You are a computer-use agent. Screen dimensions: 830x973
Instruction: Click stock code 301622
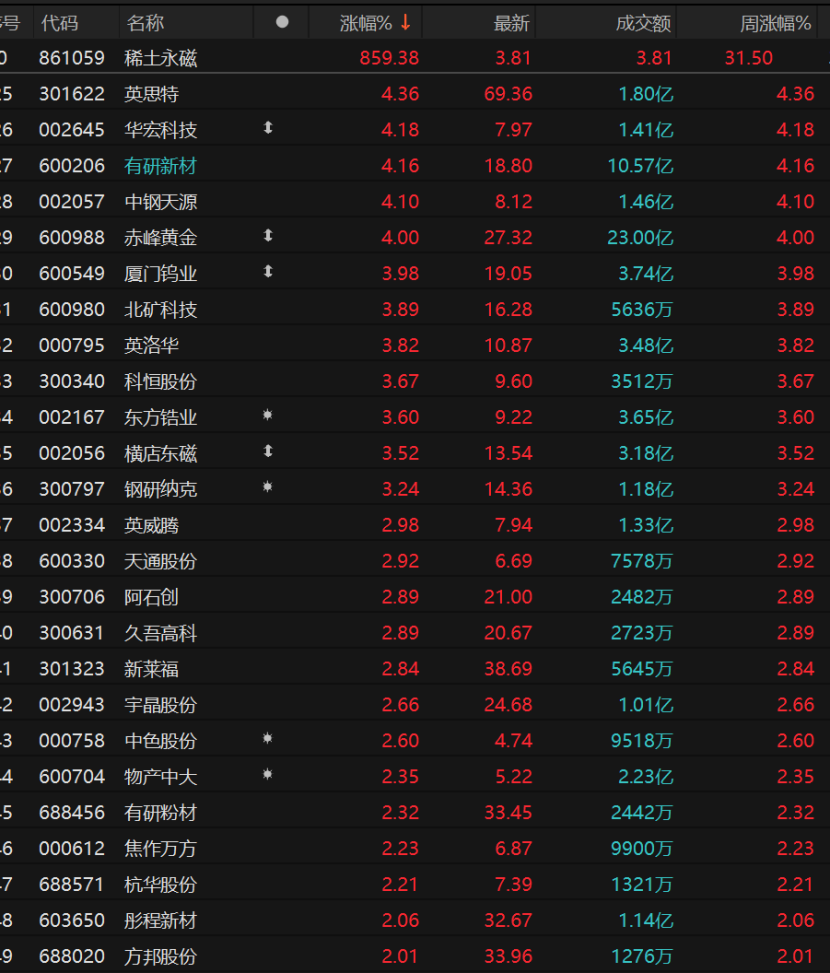tap(72, 94)
